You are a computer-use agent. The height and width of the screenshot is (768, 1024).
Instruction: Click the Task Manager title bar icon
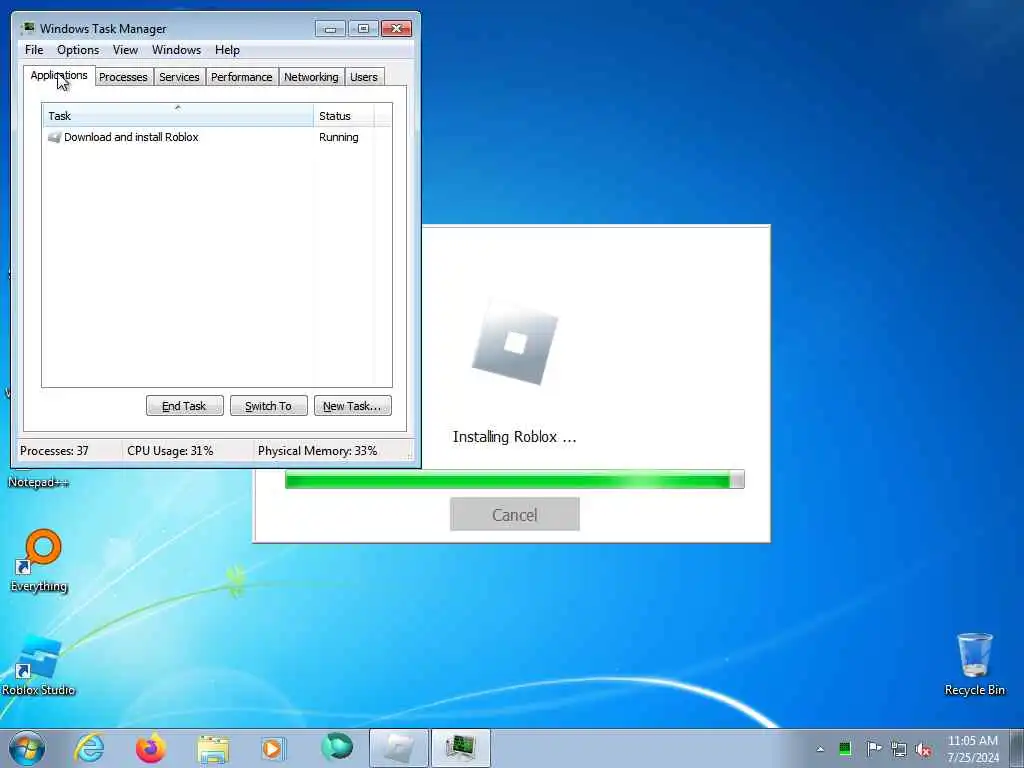(x=28, y=28)
